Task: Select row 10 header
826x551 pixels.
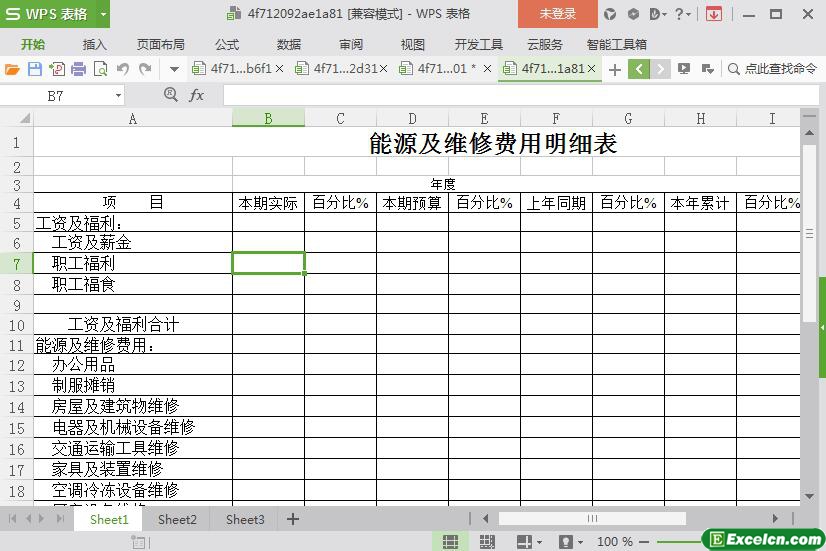Action: pyautogui.click(x=16, y=325)
